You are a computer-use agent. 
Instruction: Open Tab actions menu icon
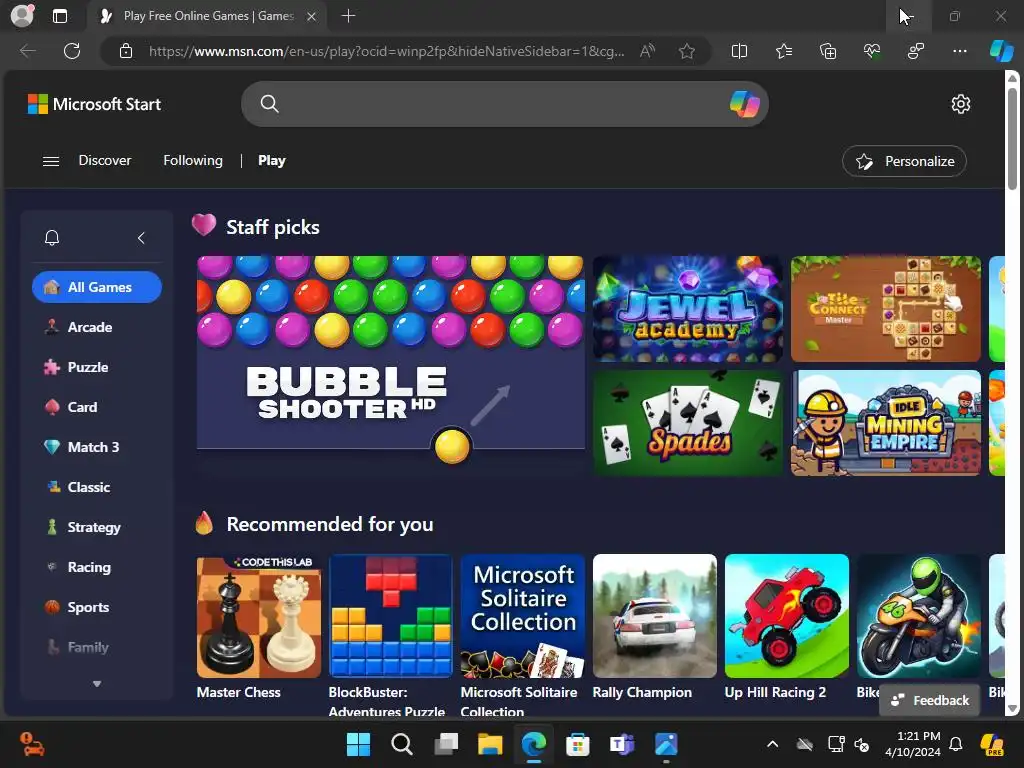point(59,16)
